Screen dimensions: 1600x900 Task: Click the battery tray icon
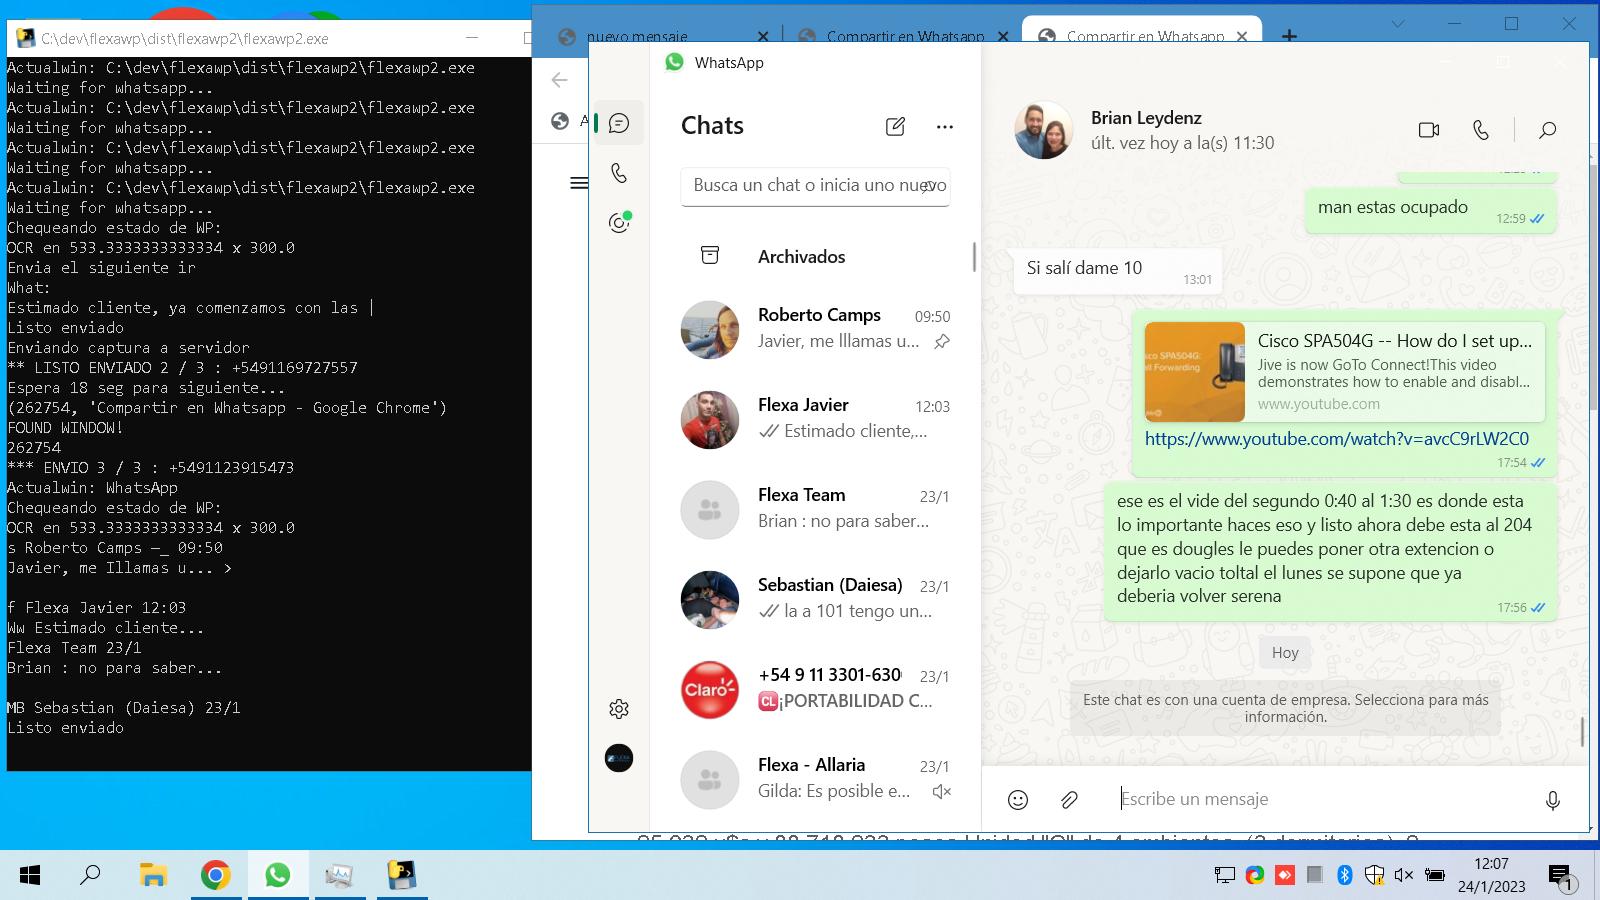coord(1434,875)
